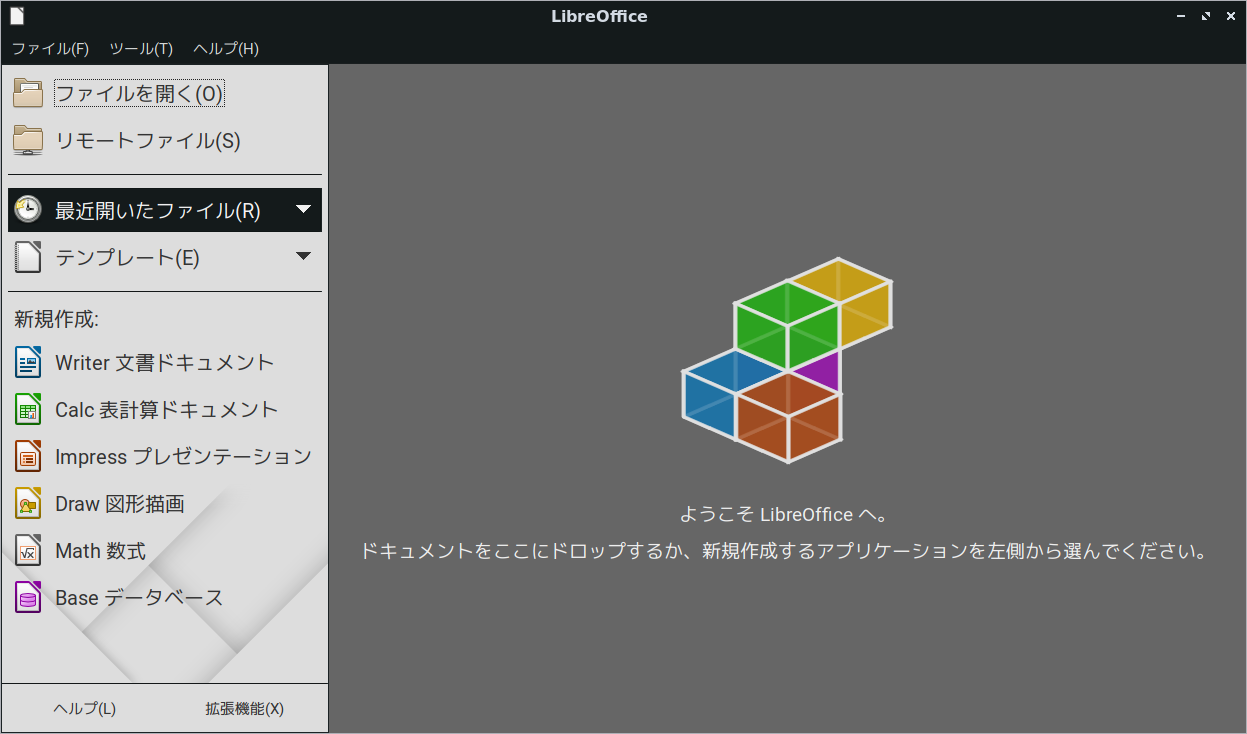This screenshot has height=734, width=1247.
Task: Click the document icon in title bar
Action: pos(16,16)
